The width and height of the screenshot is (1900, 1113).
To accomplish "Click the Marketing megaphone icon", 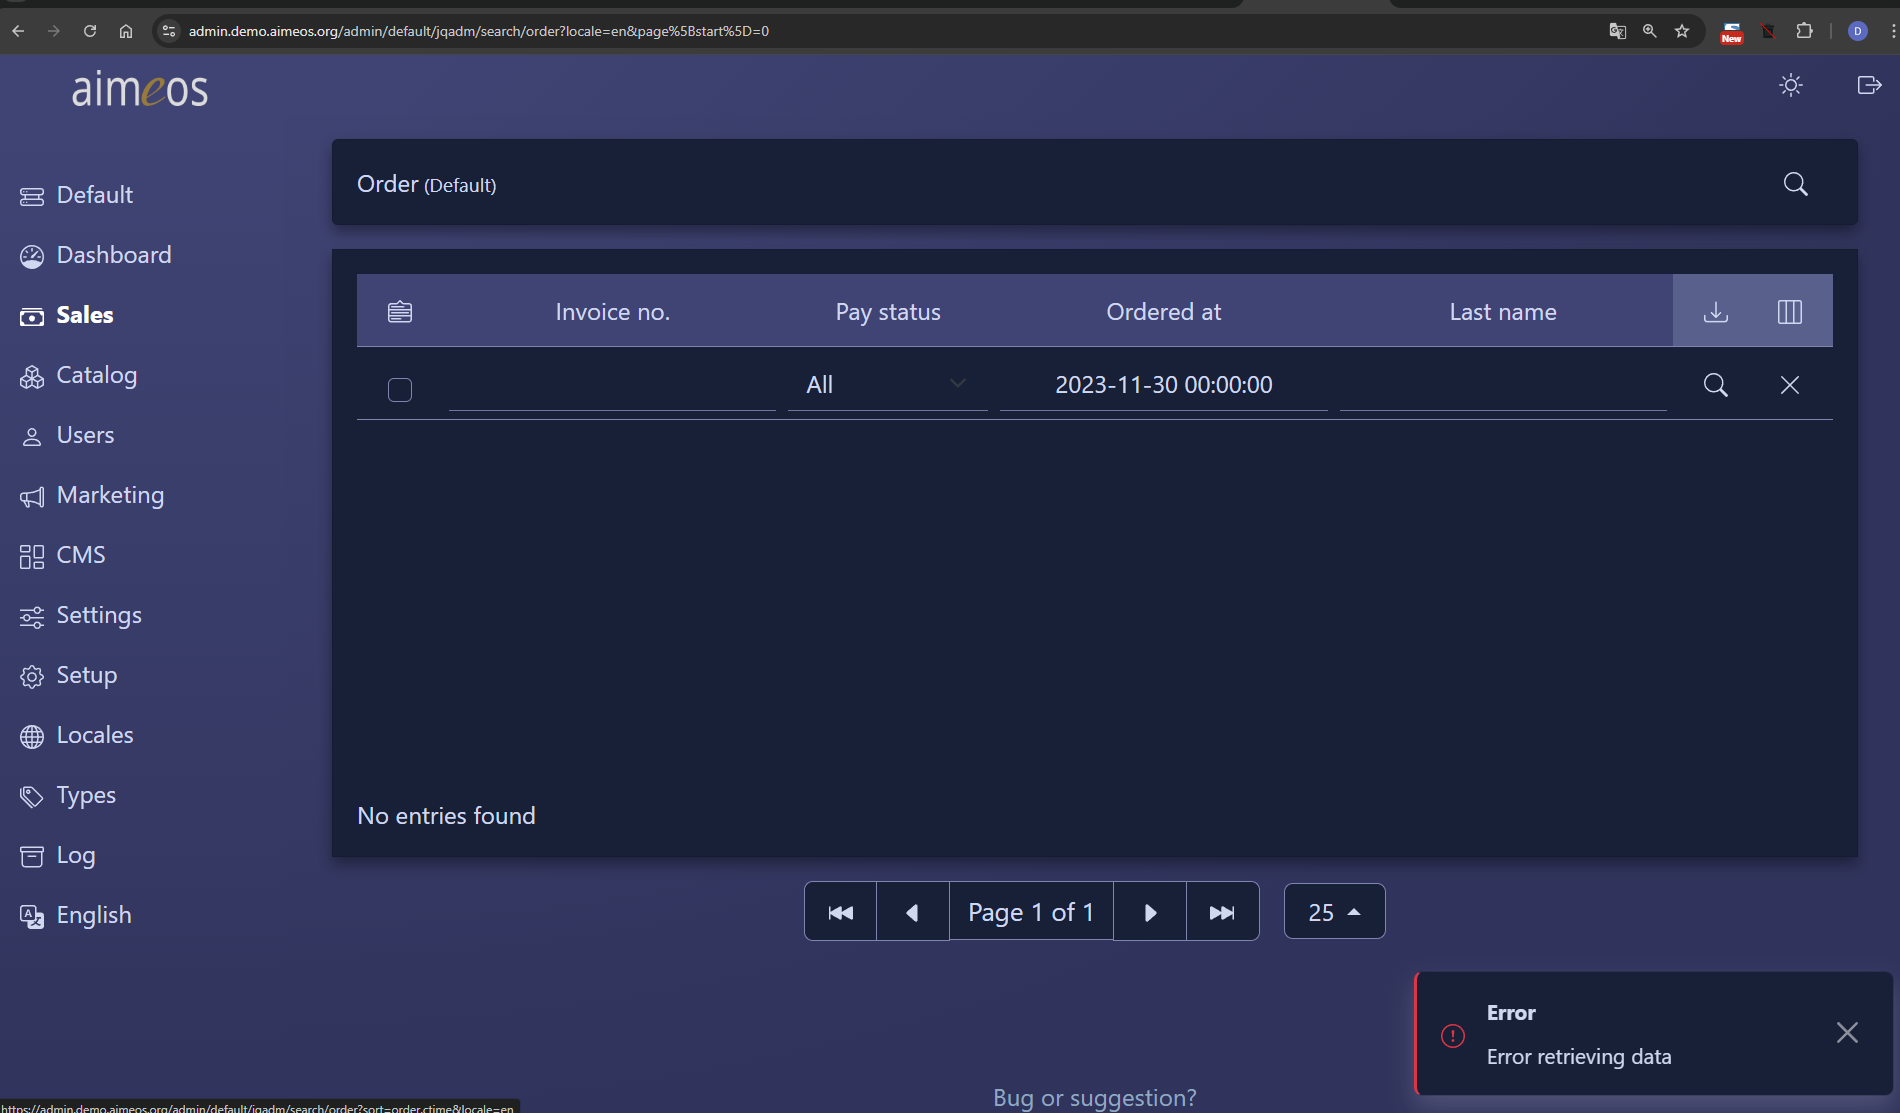I will pos(32,497).
